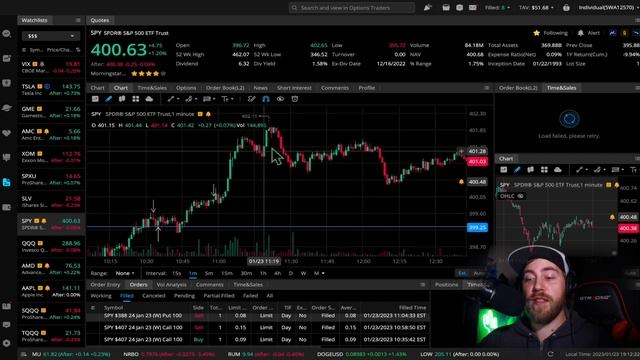Click the delete drawings trash icon in main chart toolbar
Screen dimensions: 640x360
pyautogui.click(x=295, y=99)
